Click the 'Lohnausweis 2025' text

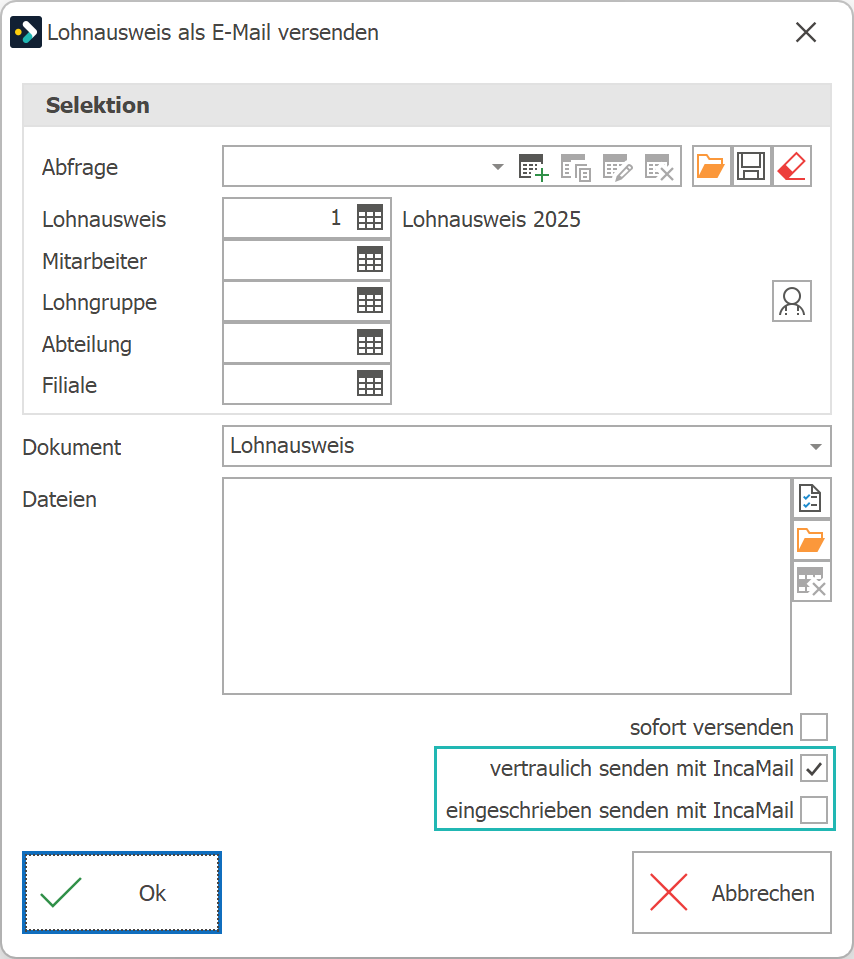491,219
